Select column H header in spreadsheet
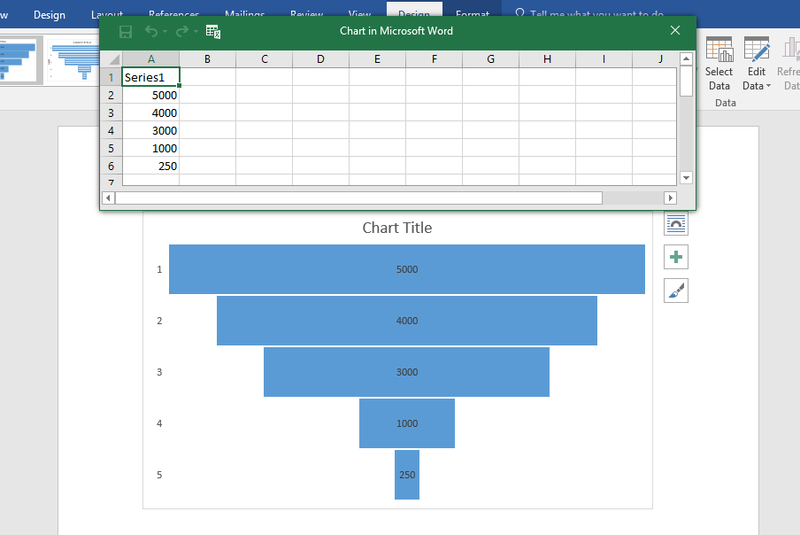 pos(547,59)
